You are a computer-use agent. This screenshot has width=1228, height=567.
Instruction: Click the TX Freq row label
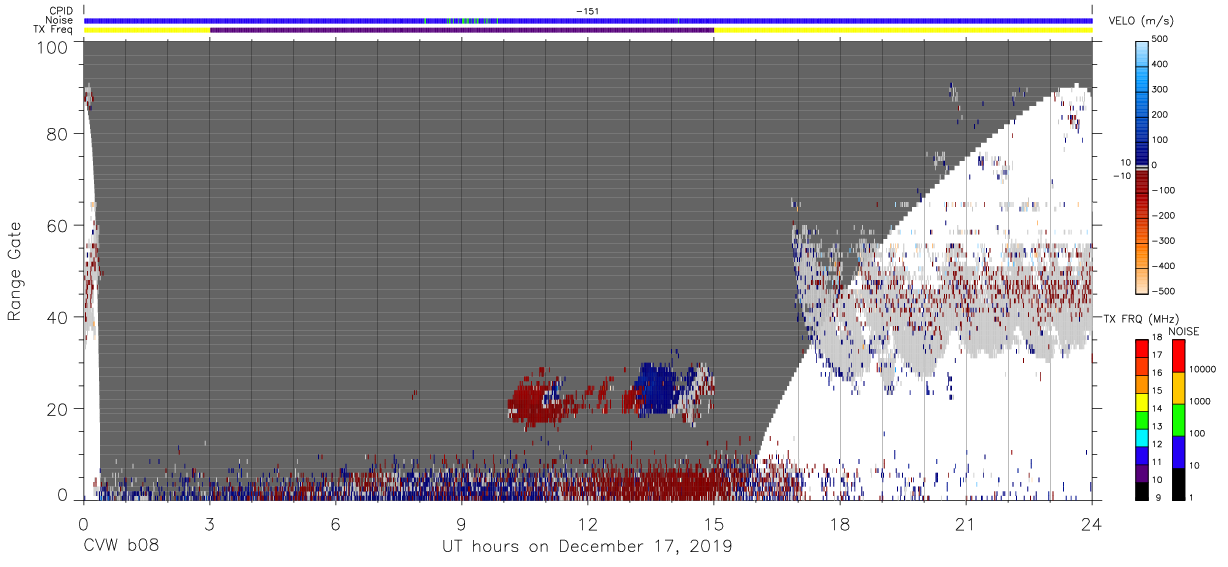(53, 30)
